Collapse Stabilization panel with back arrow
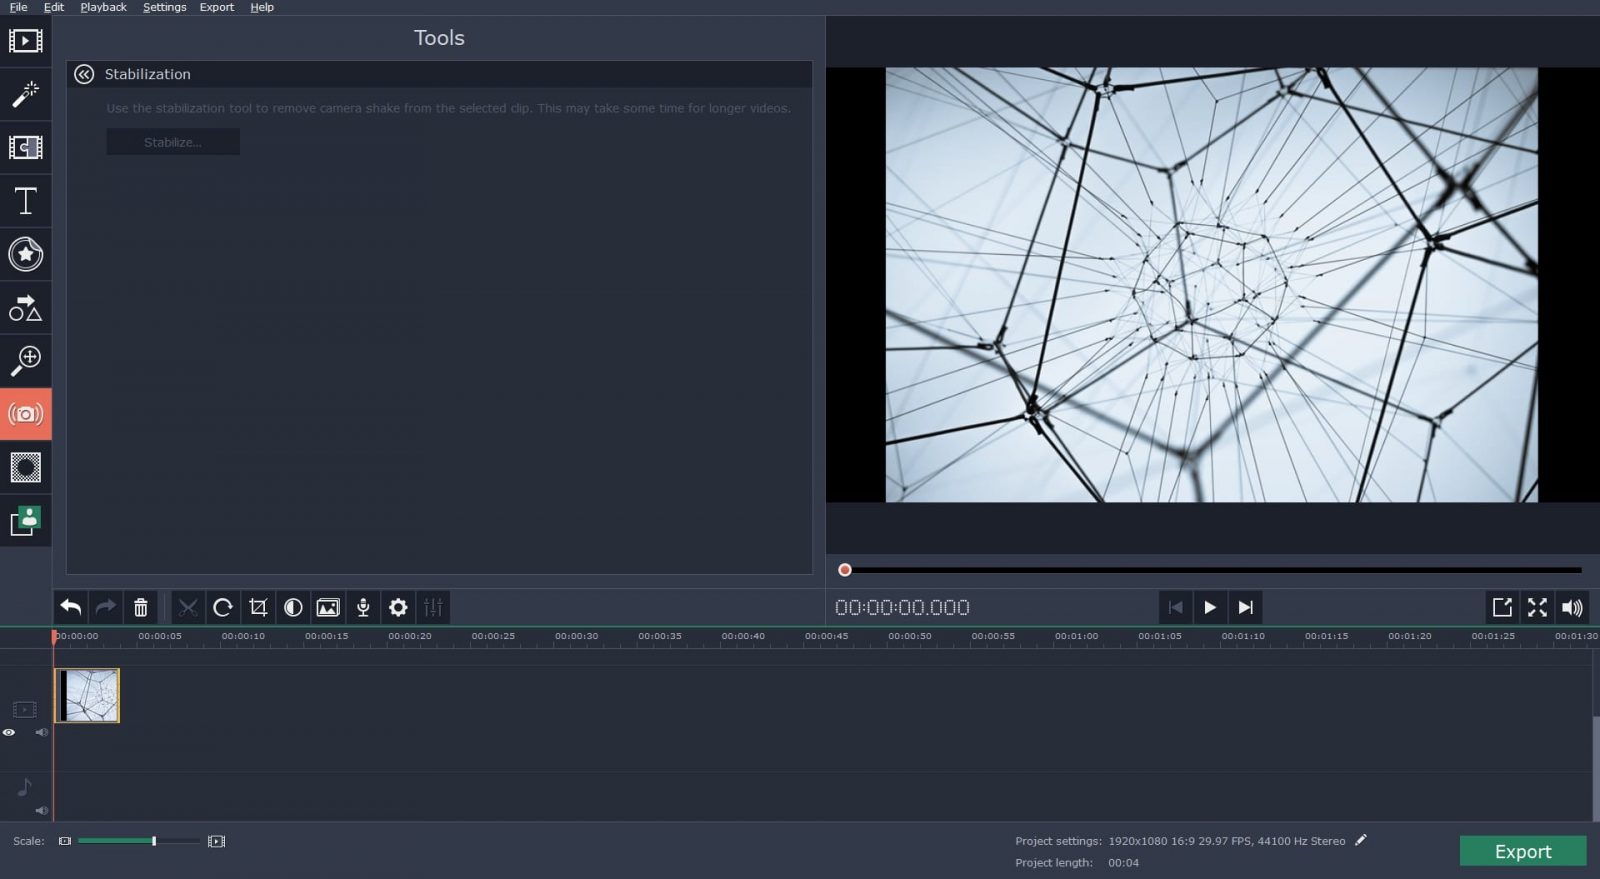1600x879 pixels. pyautogui.click(x=84, y=74)
